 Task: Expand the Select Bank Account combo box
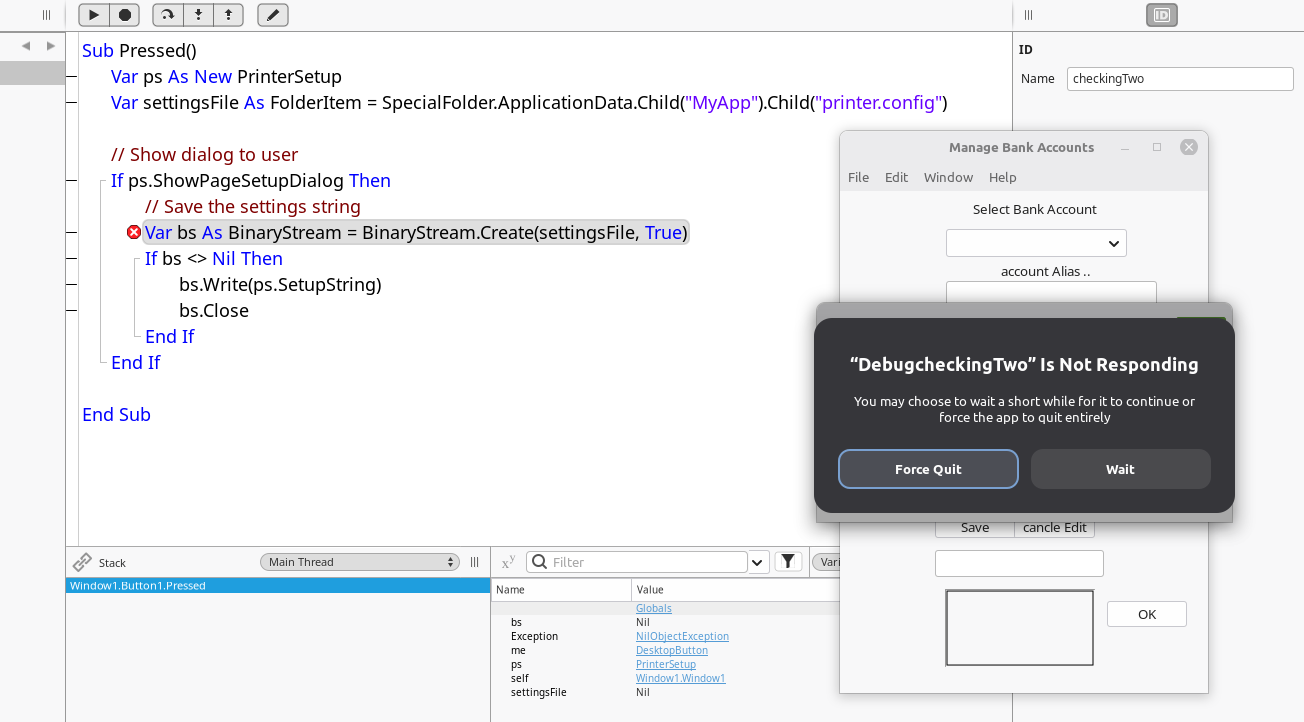tap(1036, 243)
